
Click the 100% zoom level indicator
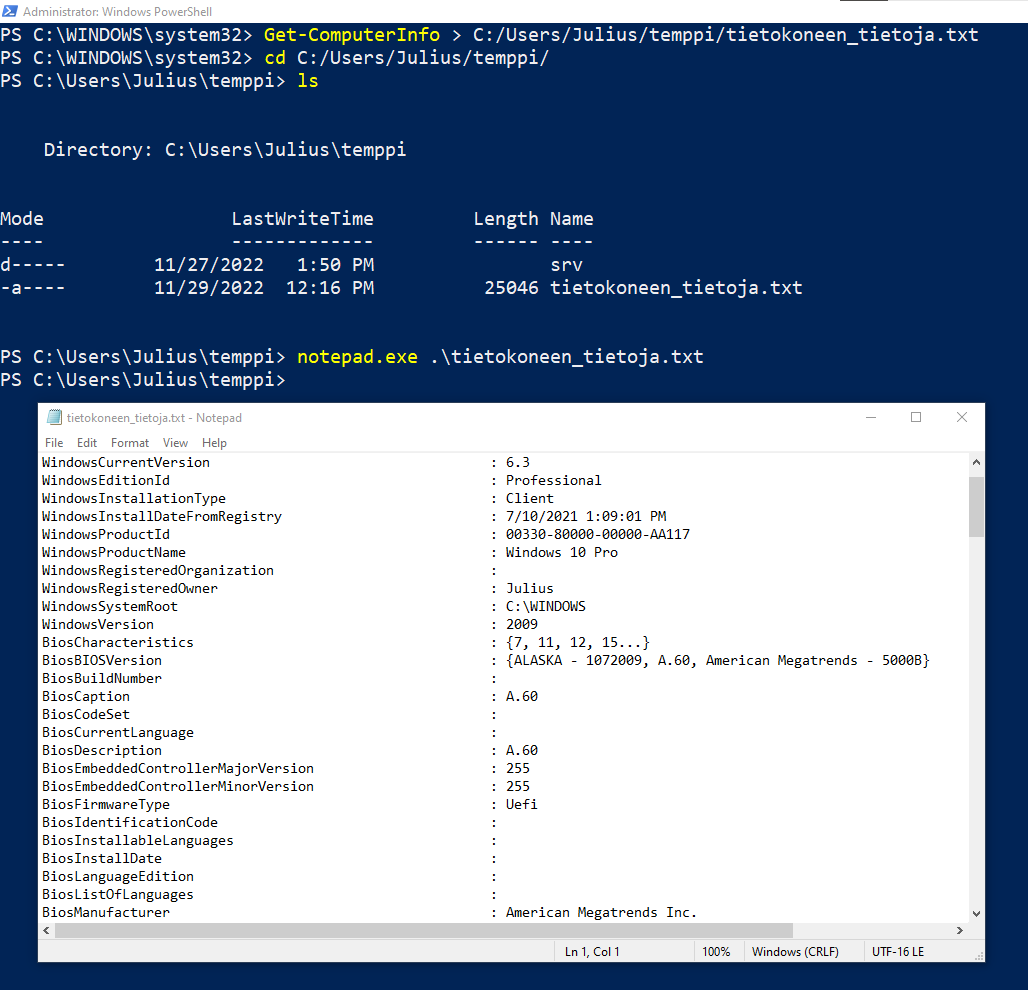(718, 951)
